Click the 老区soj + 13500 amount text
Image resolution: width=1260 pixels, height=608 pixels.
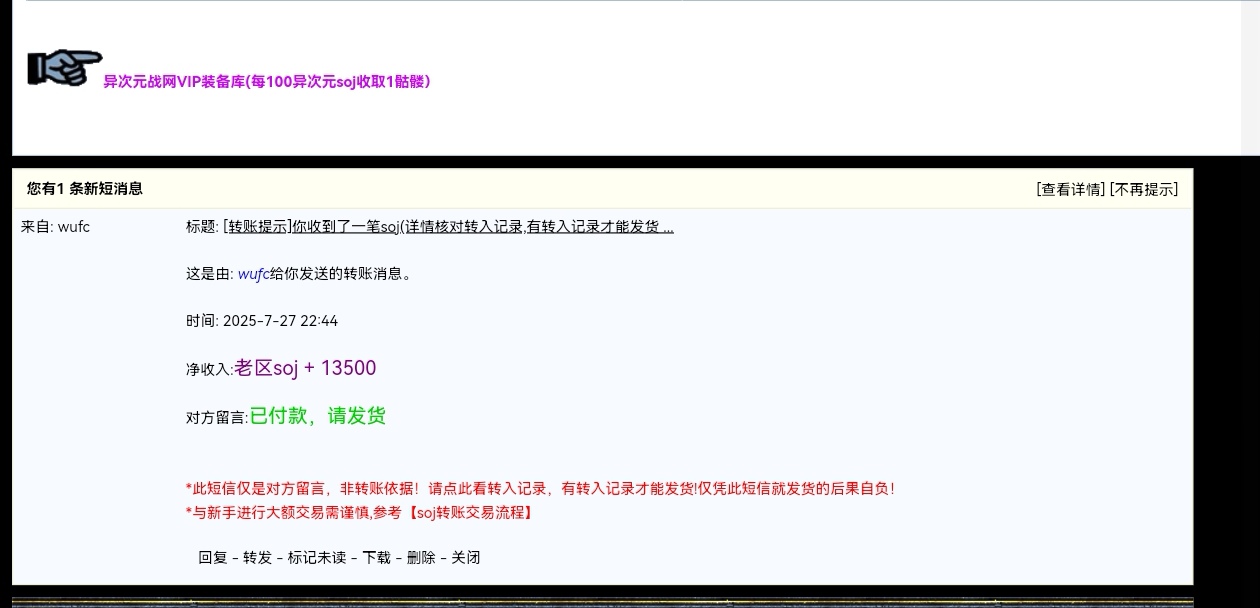(305, 369)
